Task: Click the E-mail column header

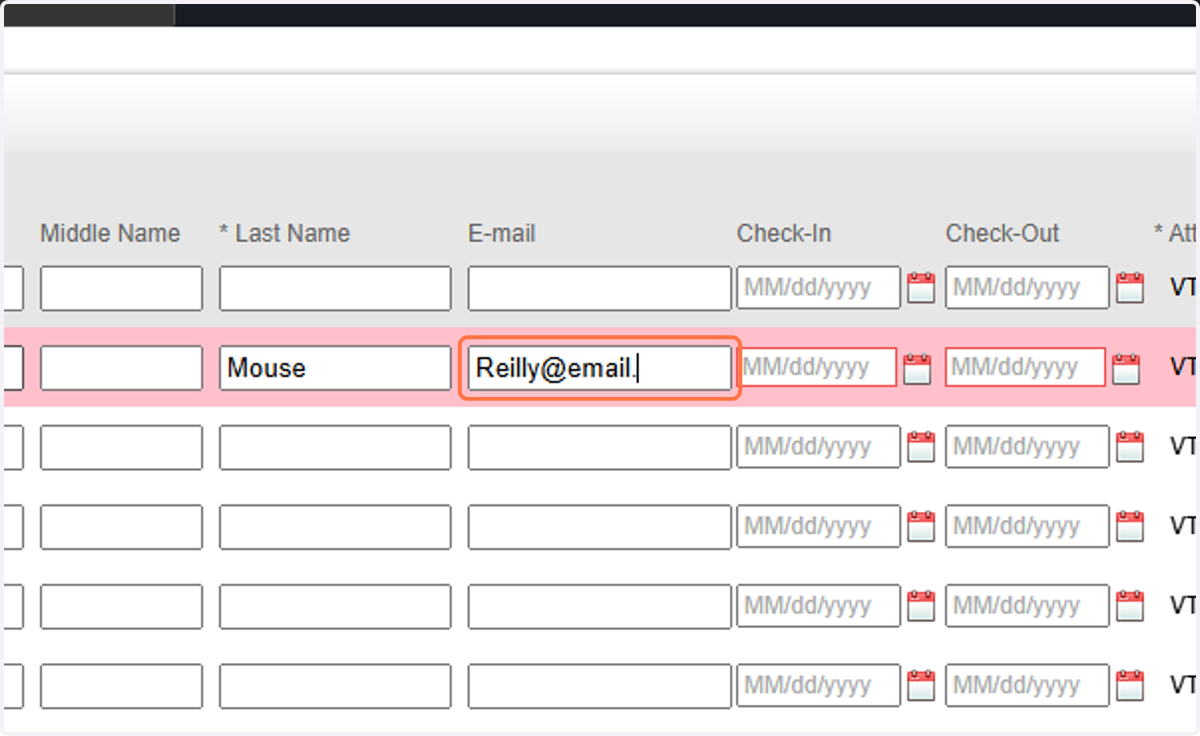Action: (502, 233)
